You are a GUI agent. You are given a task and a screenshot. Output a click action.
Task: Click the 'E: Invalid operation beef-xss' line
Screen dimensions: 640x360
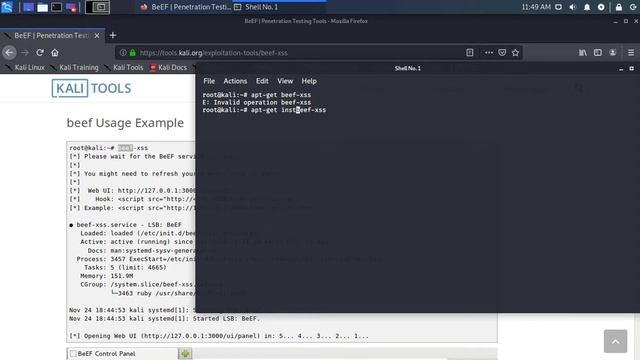[x=257, y=102]
